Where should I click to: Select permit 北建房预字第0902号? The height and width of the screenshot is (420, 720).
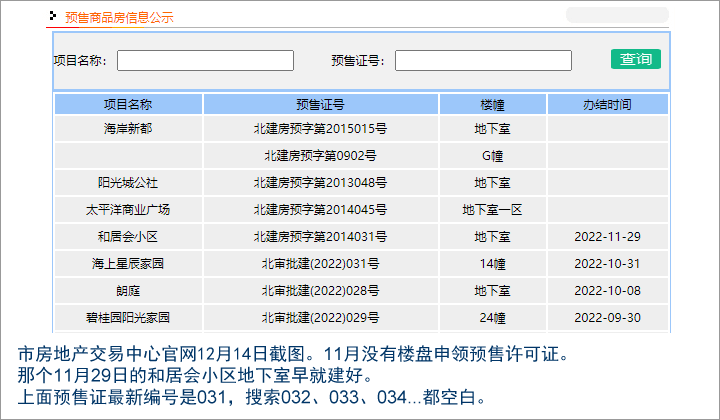320,156
